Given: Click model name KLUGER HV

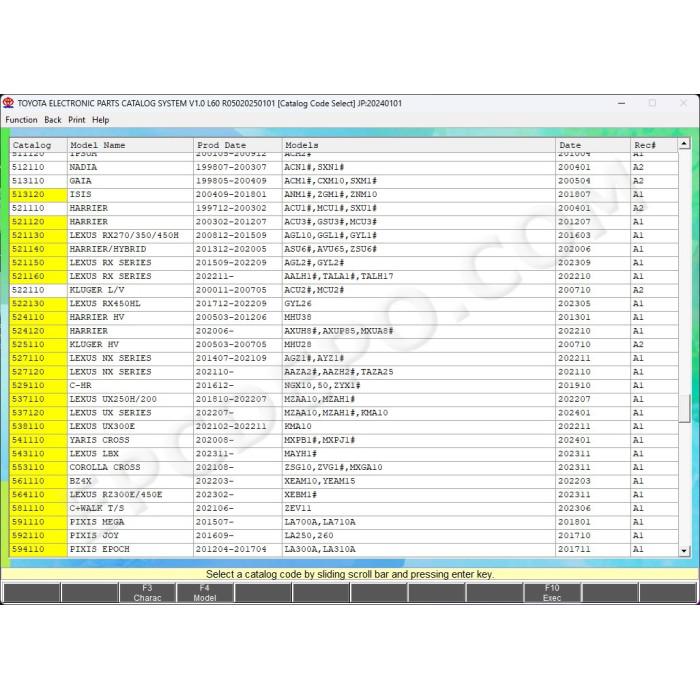Looking at the screenshot, I should [x=96, y=345].
